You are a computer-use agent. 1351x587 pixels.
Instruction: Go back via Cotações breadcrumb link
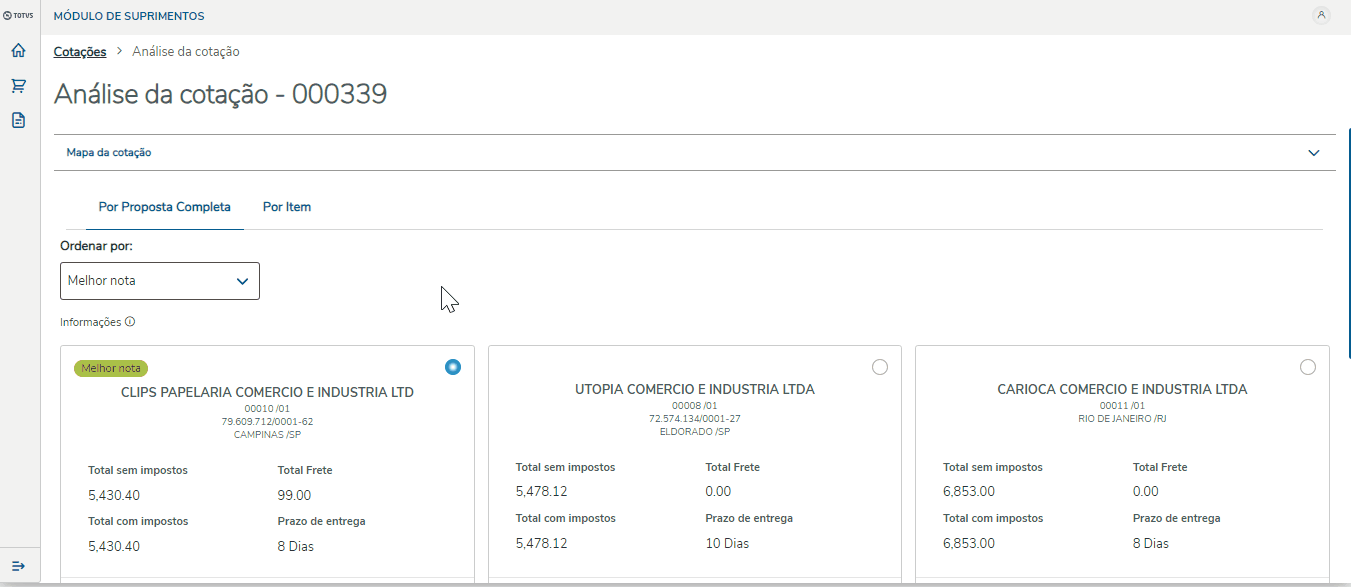point(80,51)
